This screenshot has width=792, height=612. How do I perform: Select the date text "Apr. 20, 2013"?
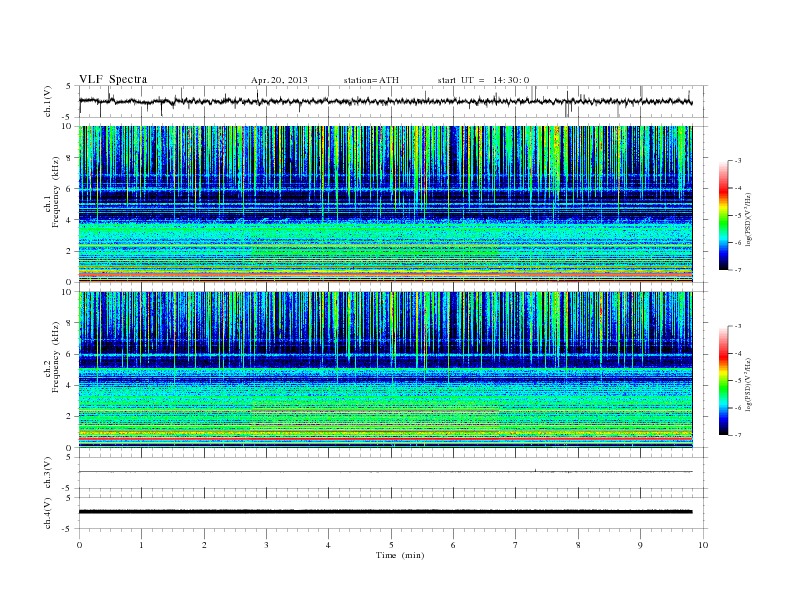(x=279, y=80)
